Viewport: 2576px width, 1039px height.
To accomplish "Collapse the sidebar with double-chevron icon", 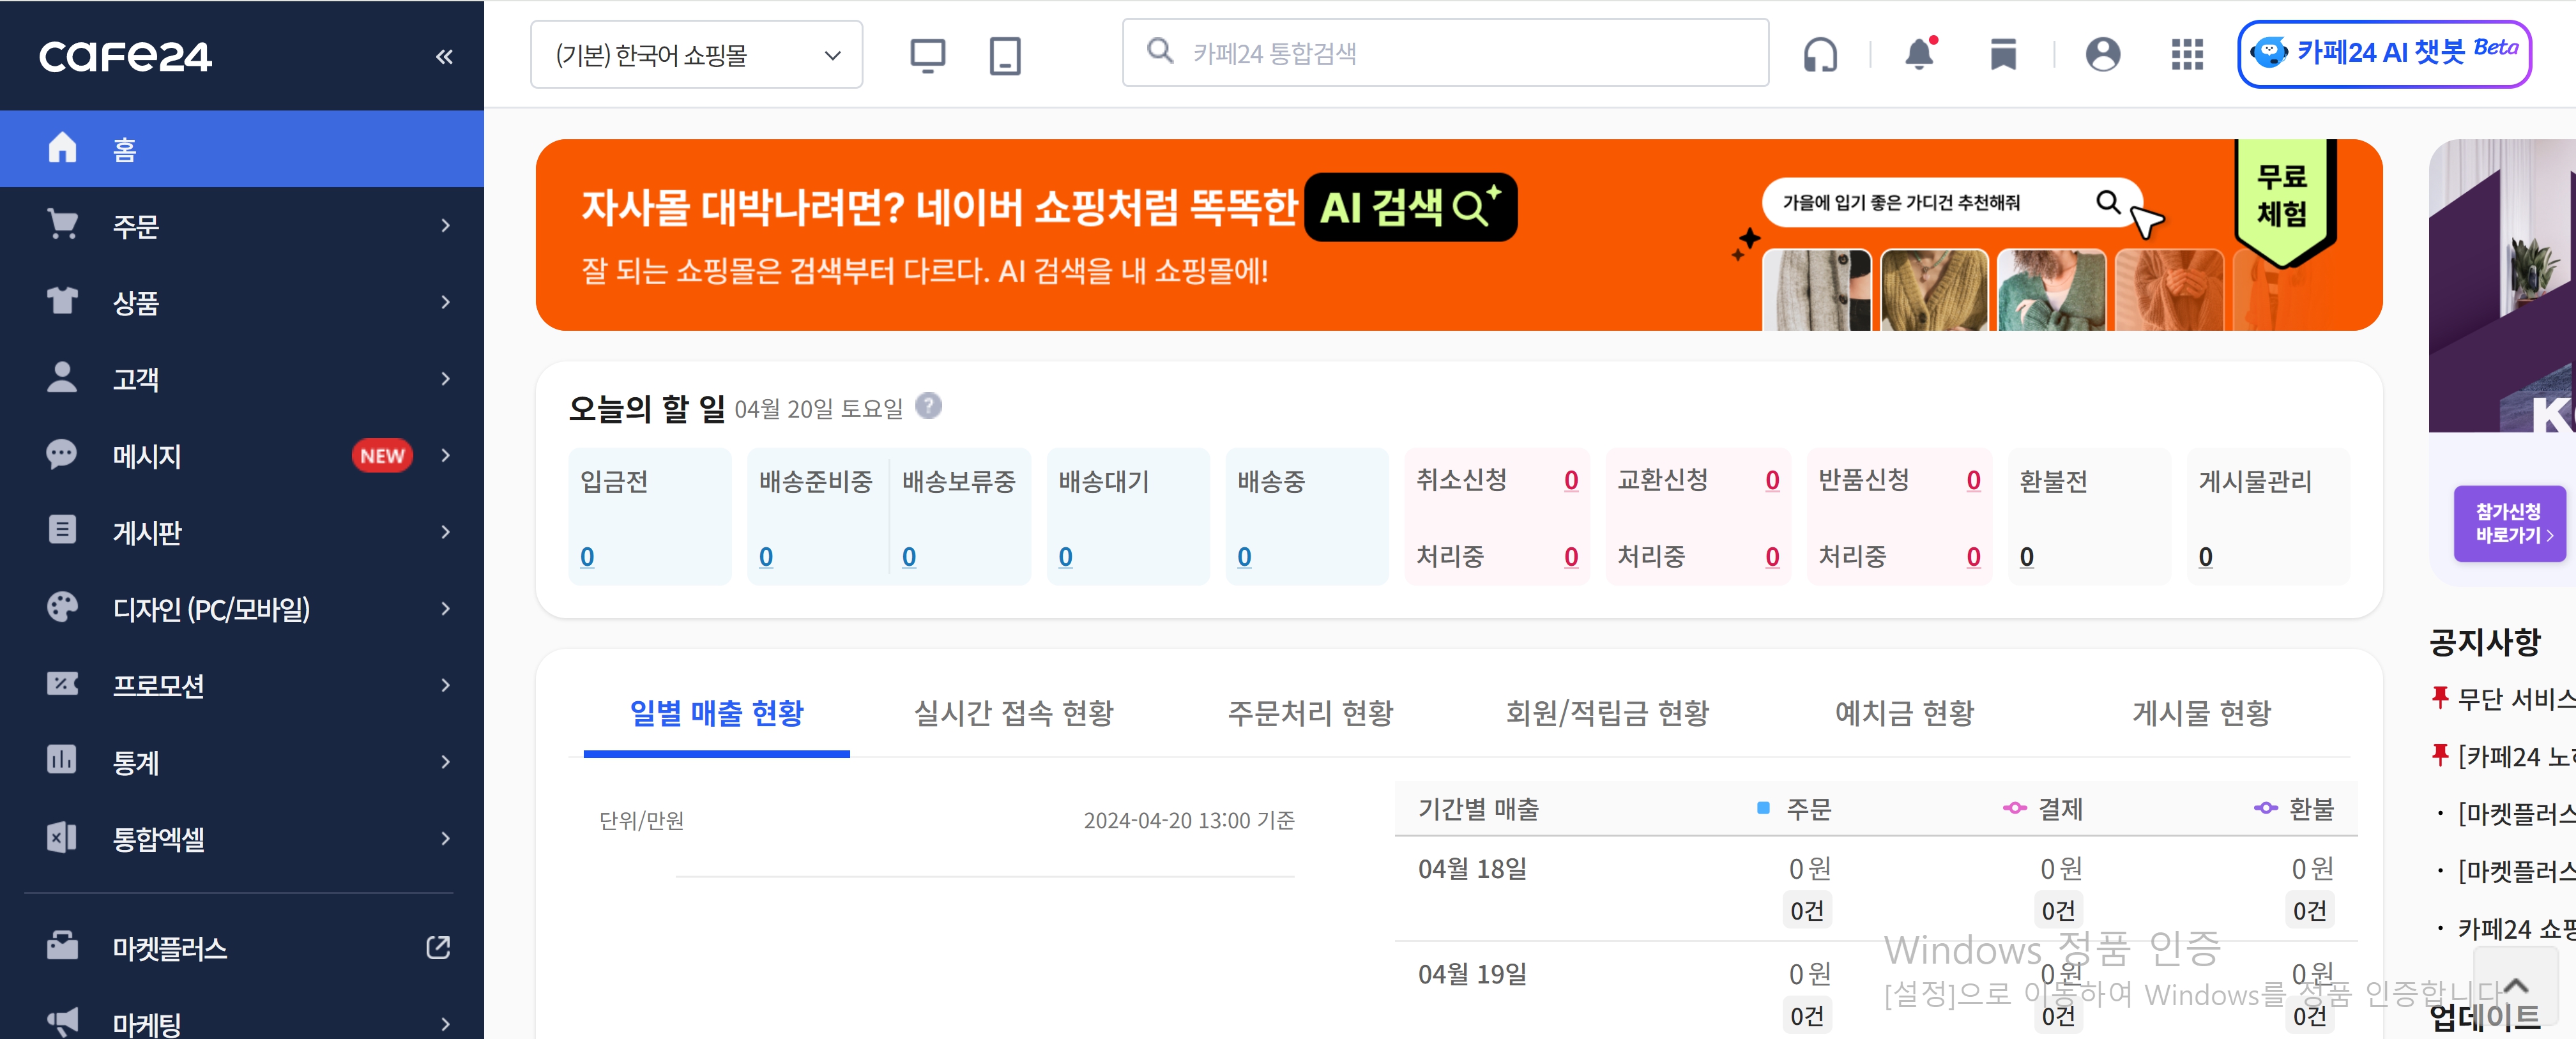I will pos(444,57).
